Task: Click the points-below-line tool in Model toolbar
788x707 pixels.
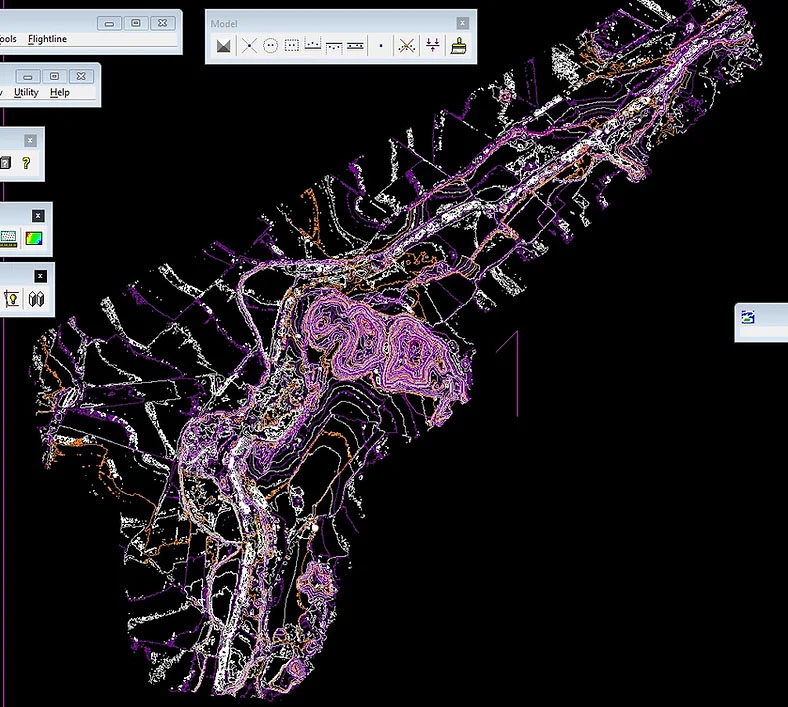Action: tap(334, 46)
